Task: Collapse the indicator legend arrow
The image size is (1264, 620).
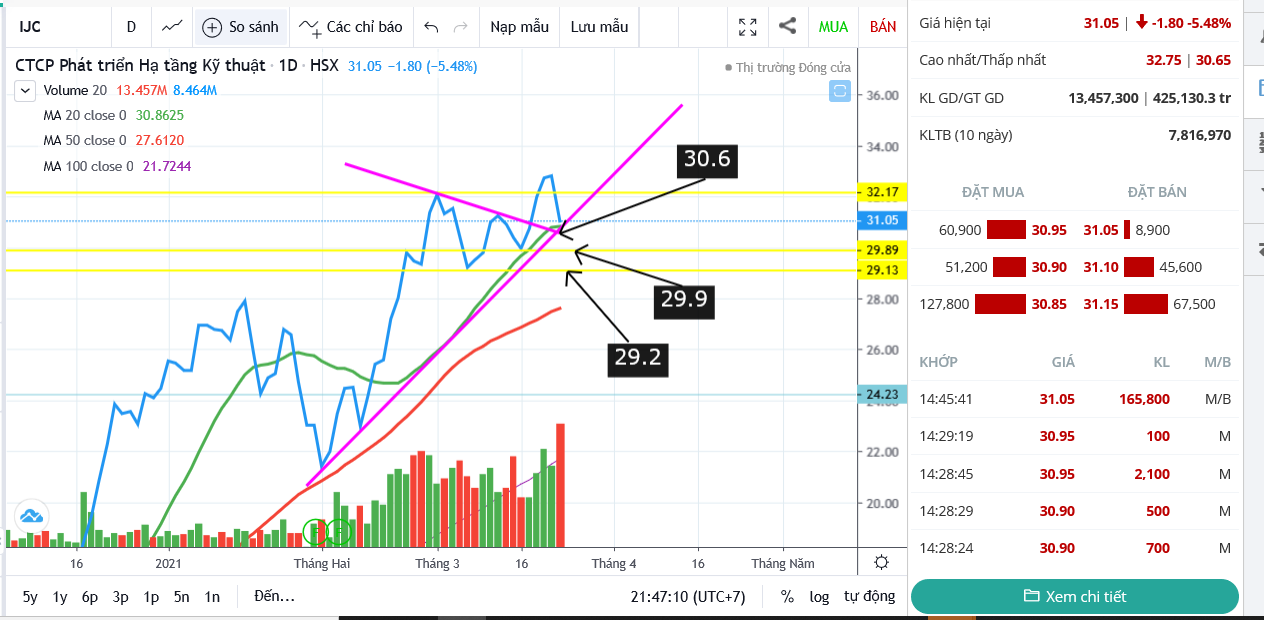Action: (25, 91)
